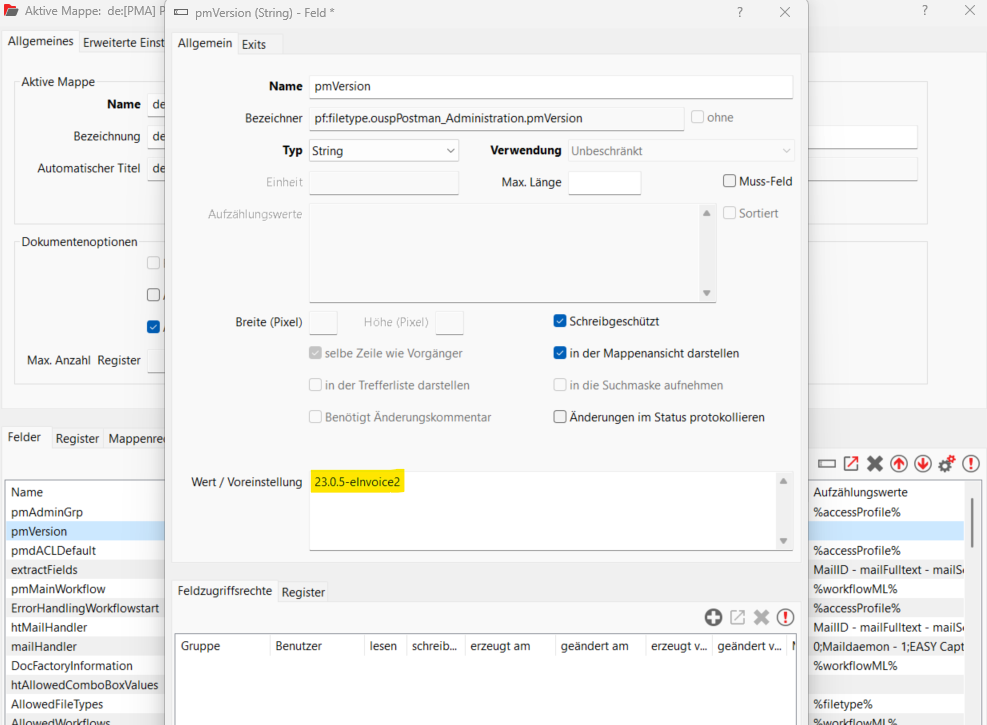Open the Erweiterte Einst tab in back window

(x=123, y=43)
